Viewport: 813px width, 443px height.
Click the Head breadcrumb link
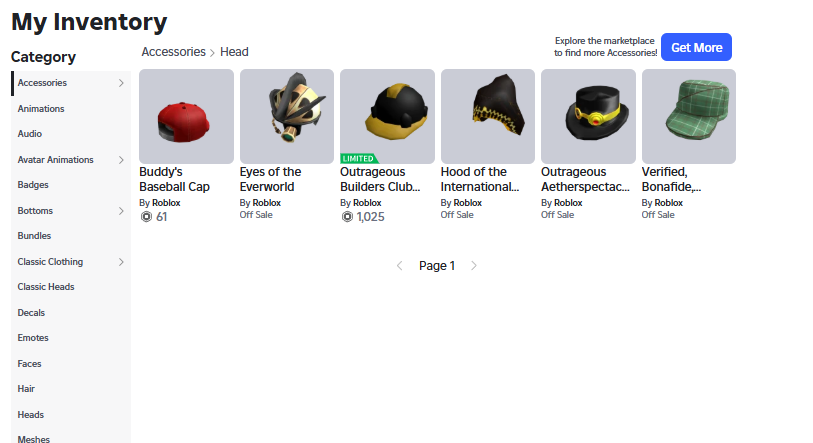[234, 52]
